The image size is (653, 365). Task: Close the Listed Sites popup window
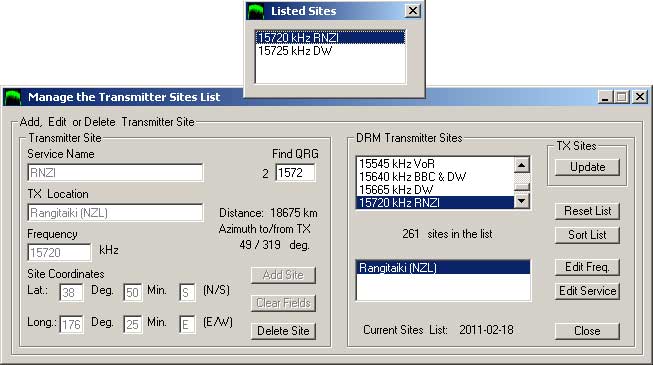[412, 10]
